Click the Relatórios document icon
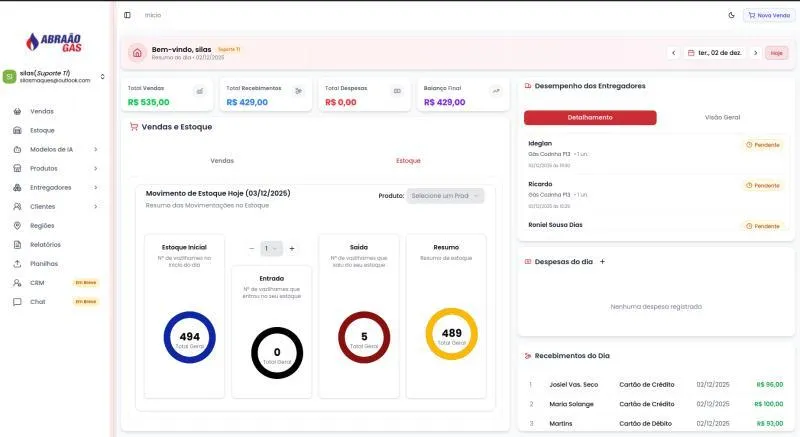 pos(17,245)
